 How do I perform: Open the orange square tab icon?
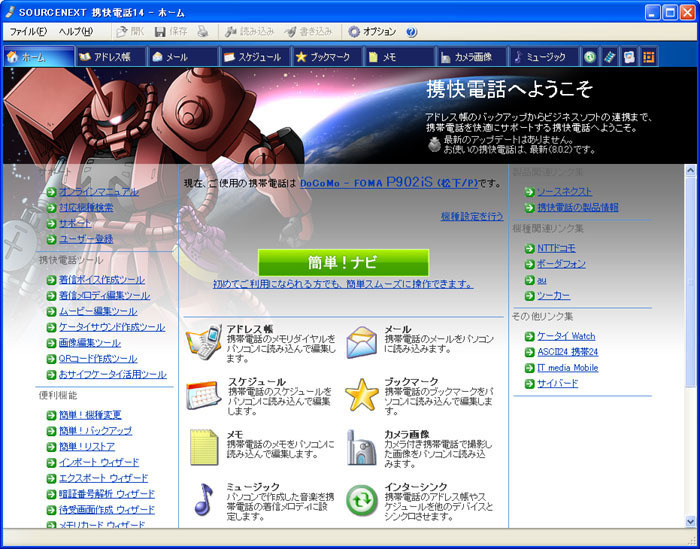[649, 57]
